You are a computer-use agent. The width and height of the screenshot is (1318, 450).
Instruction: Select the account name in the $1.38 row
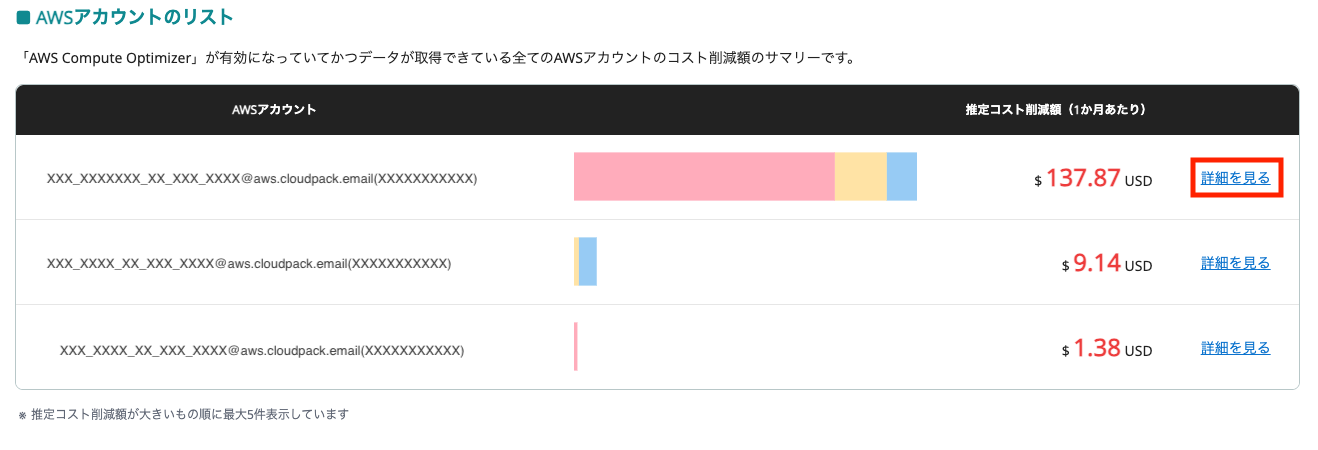(x=262, y=351)
